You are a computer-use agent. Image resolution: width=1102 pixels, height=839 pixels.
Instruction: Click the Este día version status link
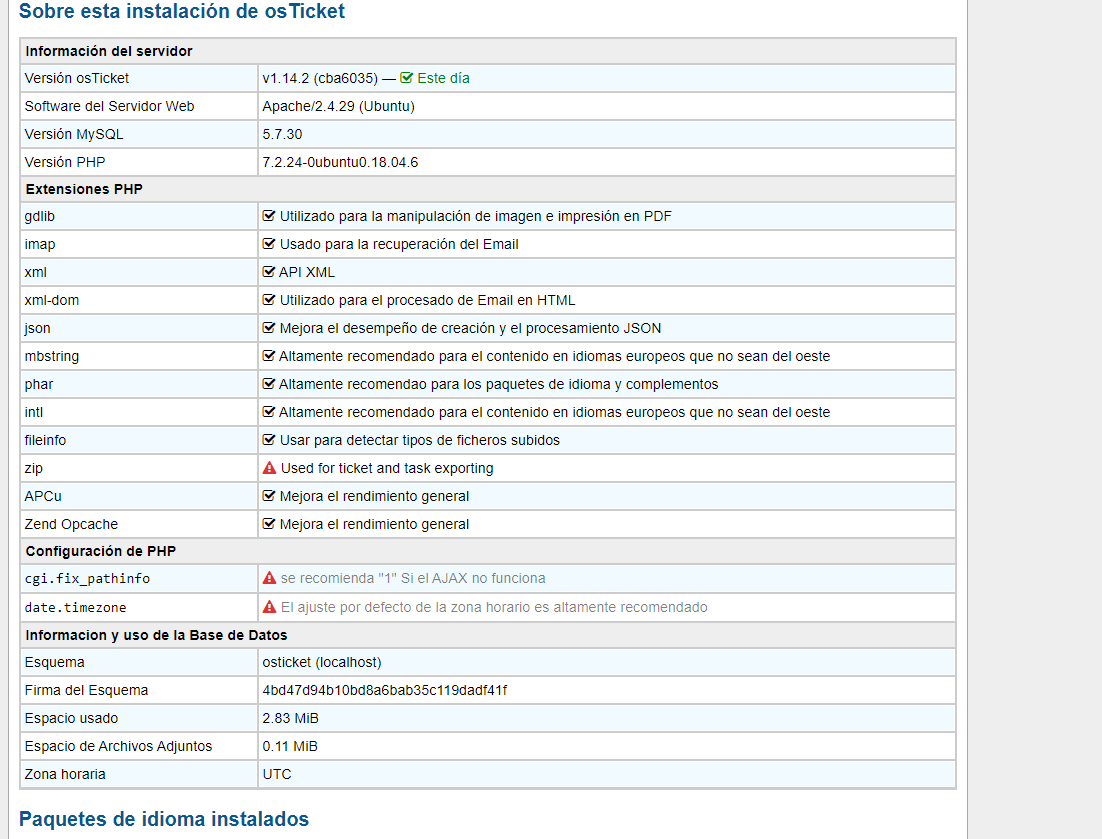pos(443,78)
